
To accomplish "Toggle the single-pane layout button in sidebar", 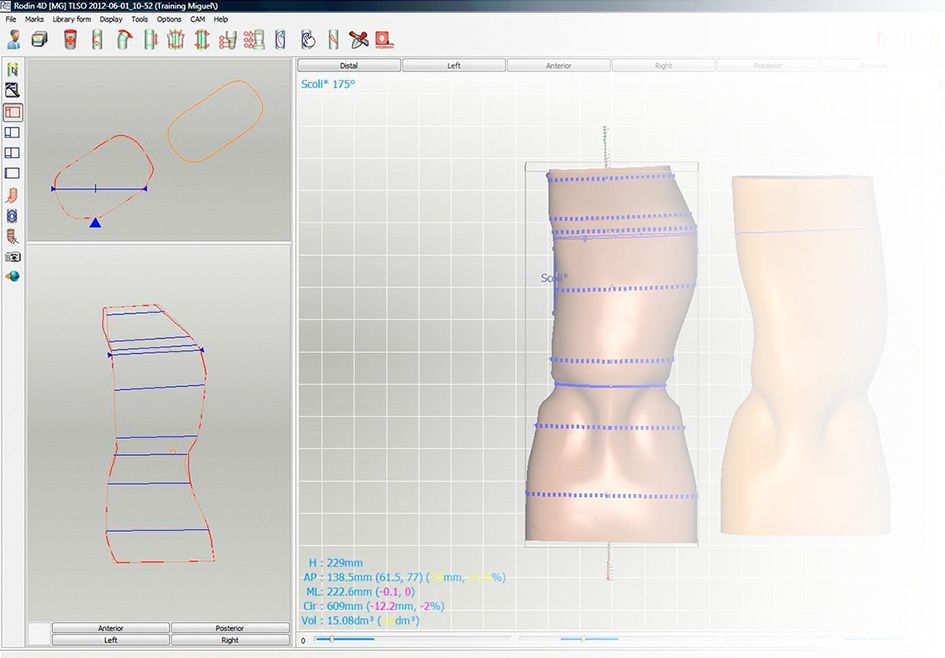I will click(x=13, y=173).
